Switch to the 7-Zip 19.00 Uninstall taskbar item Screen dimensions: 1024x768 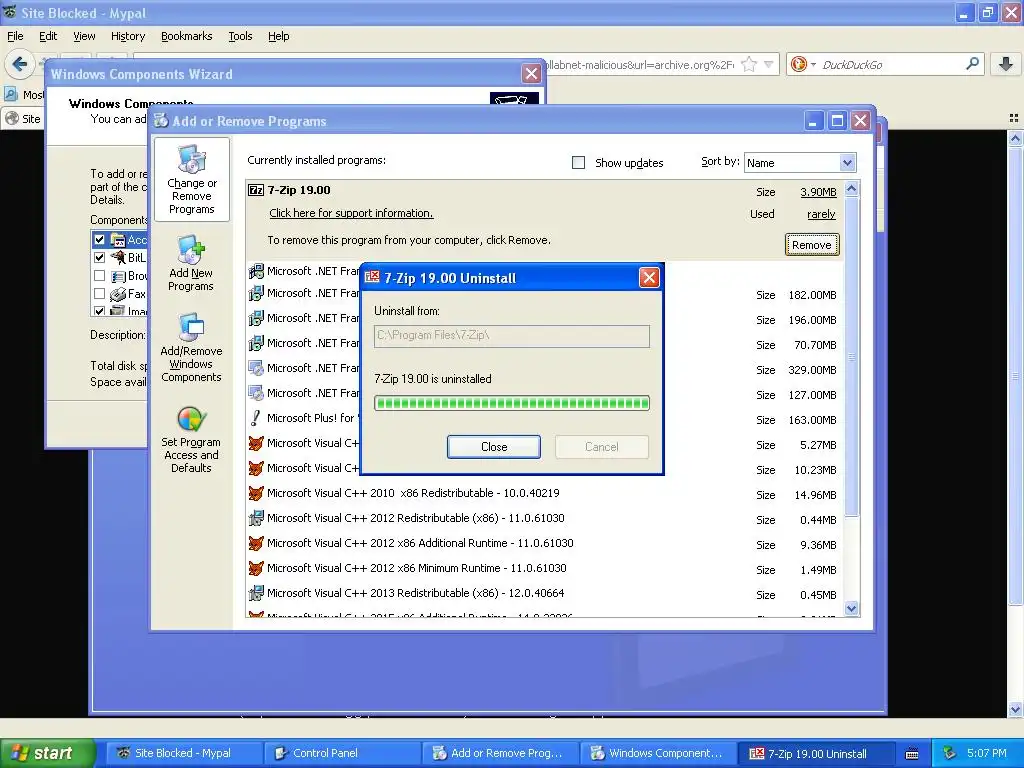[816, 753]
